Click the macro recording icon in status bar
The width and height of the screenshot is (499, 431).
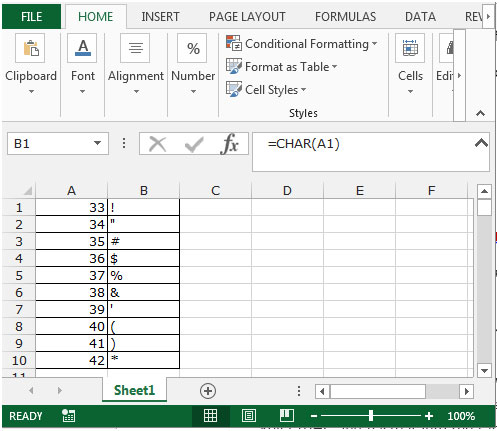[68, 416]
